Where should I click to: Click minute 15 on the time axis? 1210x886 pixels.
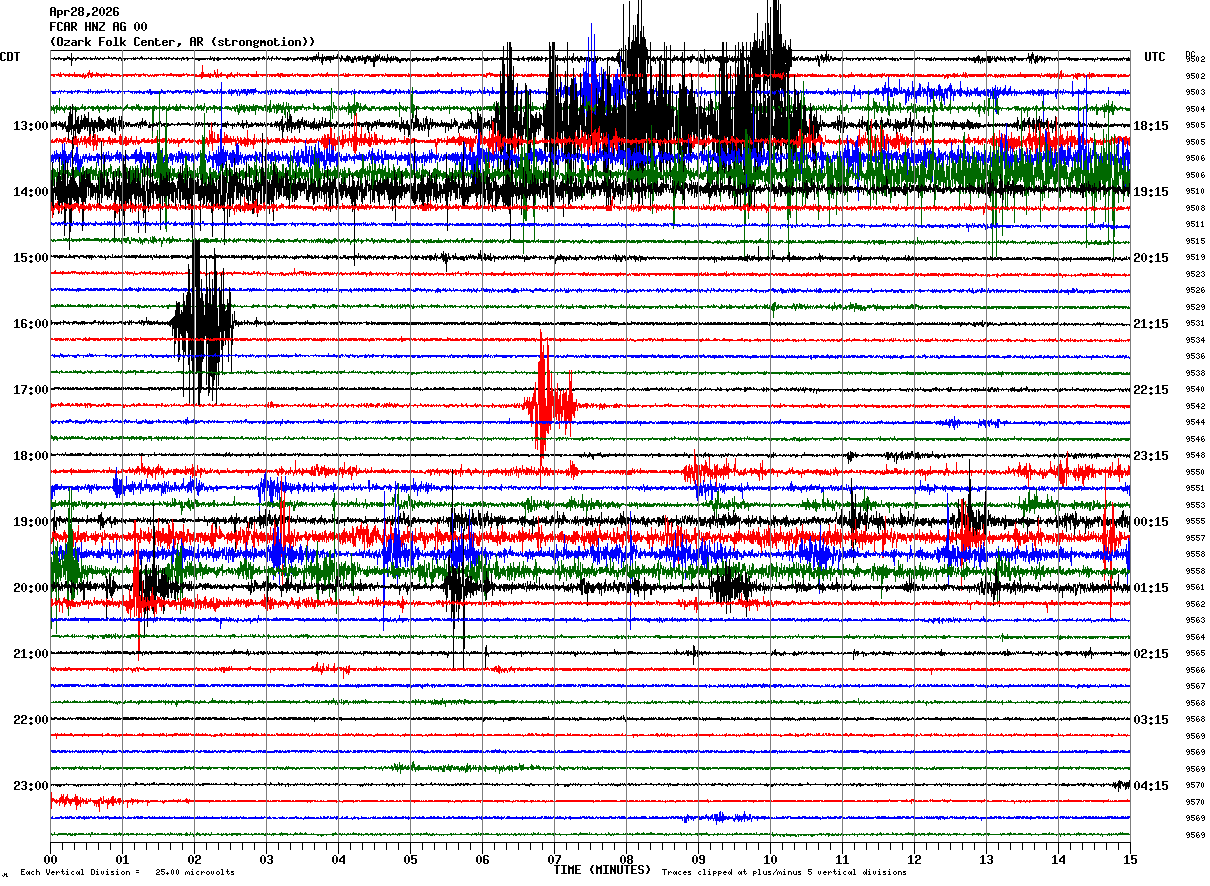click(1130, 859)
